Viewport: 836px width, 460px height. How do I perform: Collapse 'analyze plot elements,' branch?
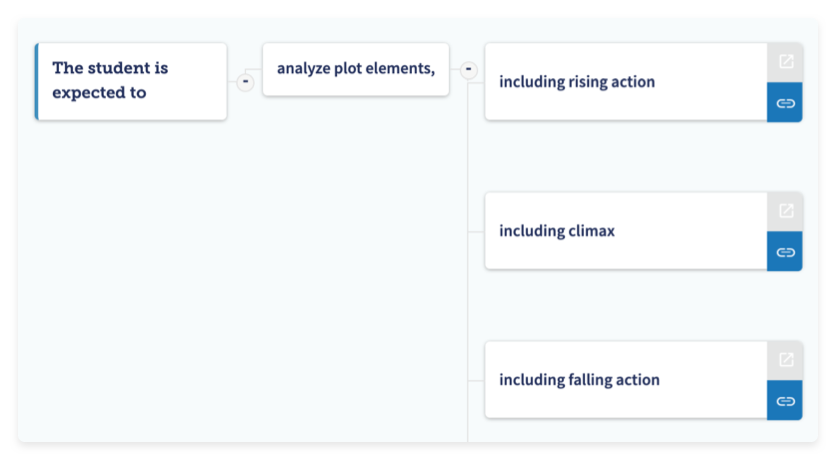(x=468, y=70)
